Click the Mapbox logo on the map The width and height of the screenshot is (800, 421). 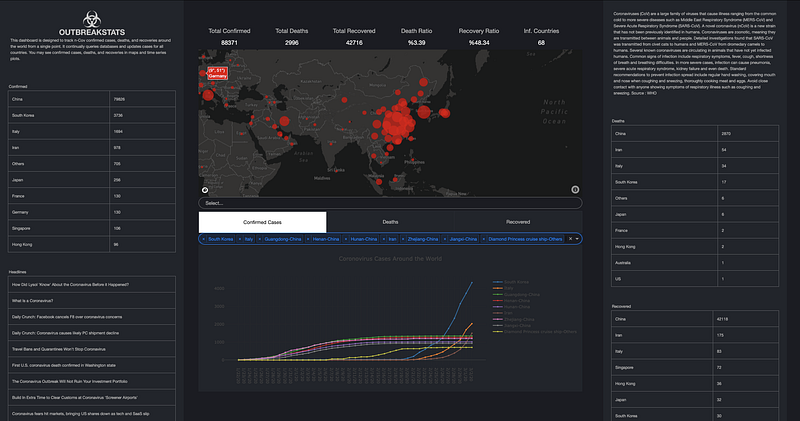click(x=205, y=190)
